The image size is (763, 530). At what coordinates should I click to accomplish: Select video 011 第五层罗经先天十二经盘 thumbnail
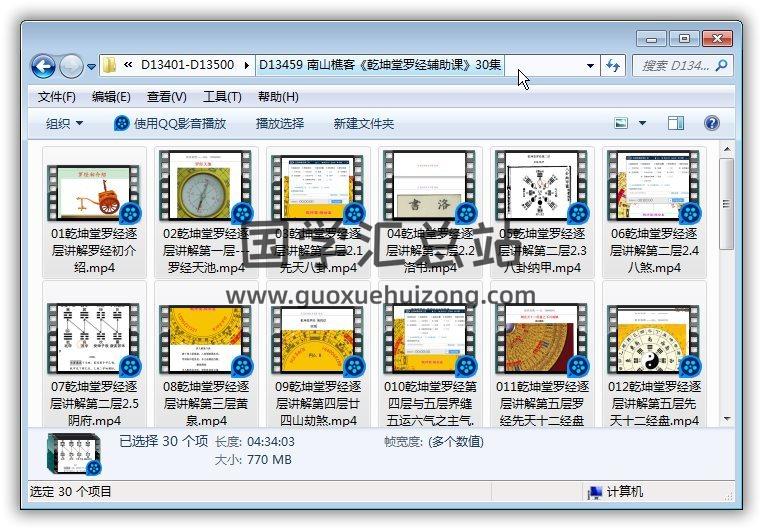pyautogui.click(x=541, y=339)
